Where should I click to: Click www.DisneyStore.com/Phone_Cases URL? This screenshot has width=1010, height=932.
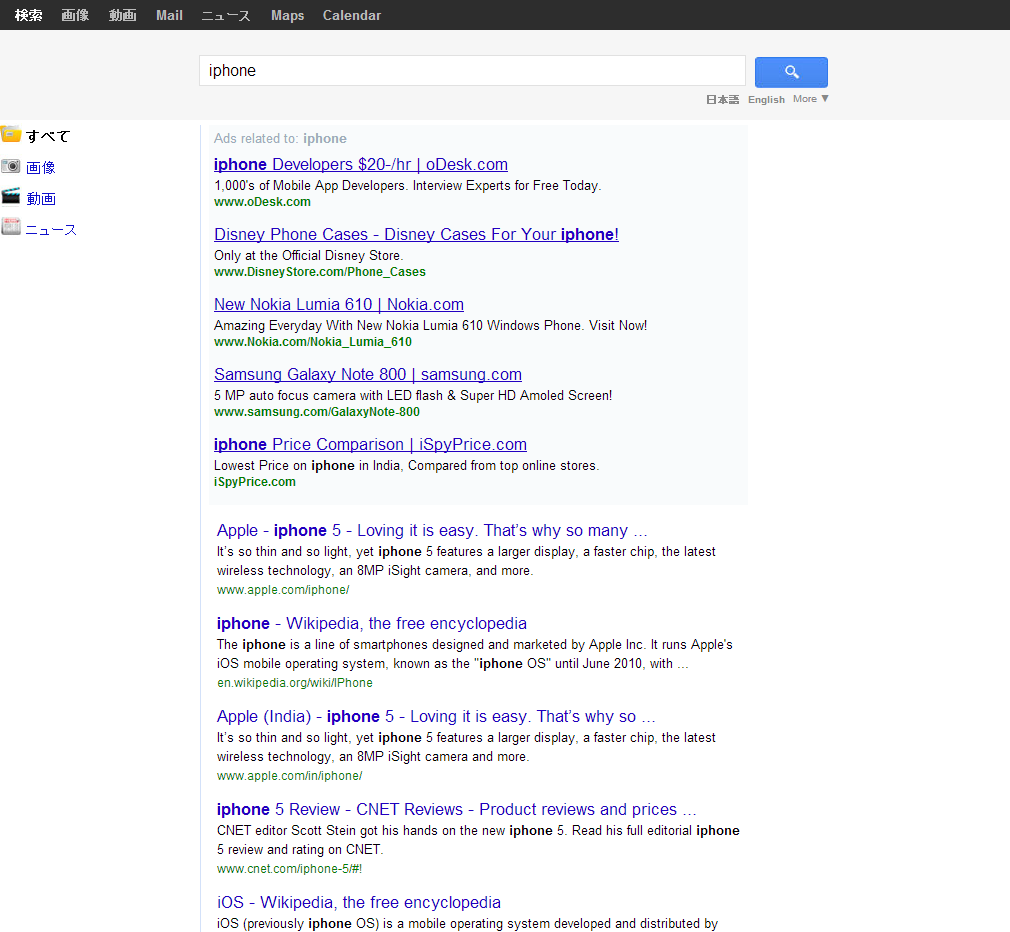[319, 272]
